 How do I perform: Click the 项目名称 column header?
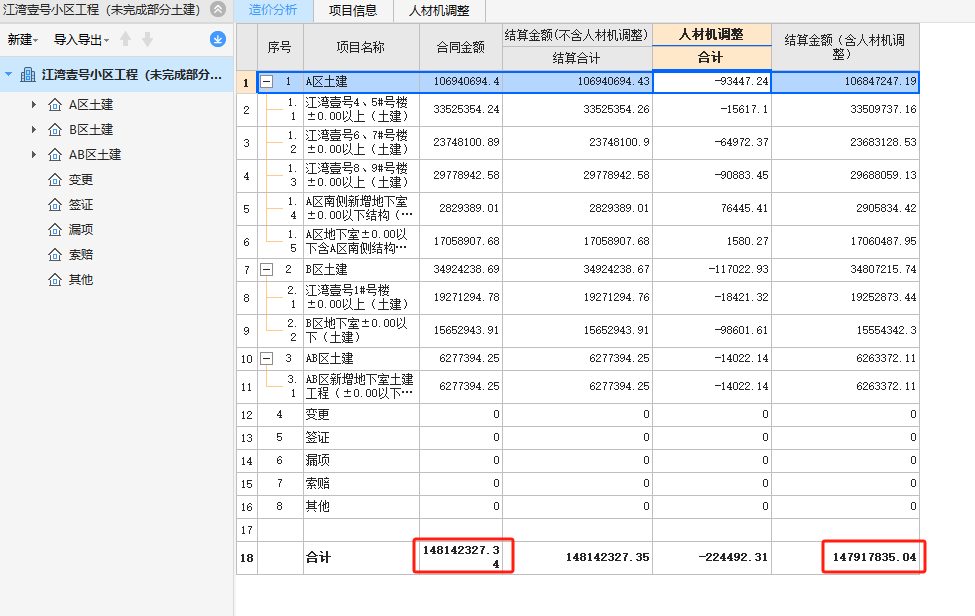pyautogui.click(x=361, y=47)
